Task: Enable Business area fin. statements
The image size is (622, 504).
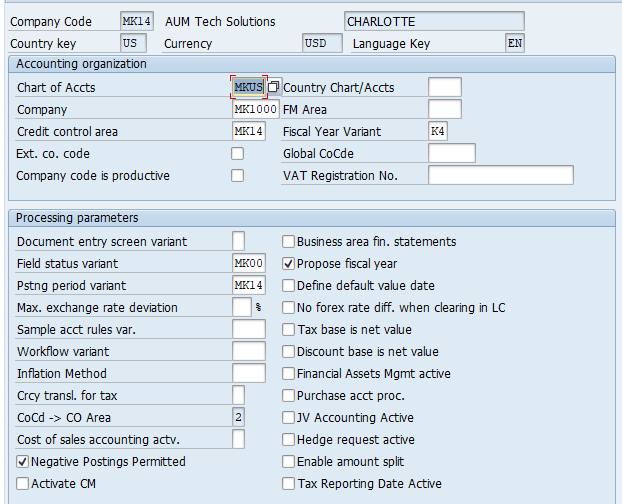Action: pyautogui.click(x=289, y=242)
